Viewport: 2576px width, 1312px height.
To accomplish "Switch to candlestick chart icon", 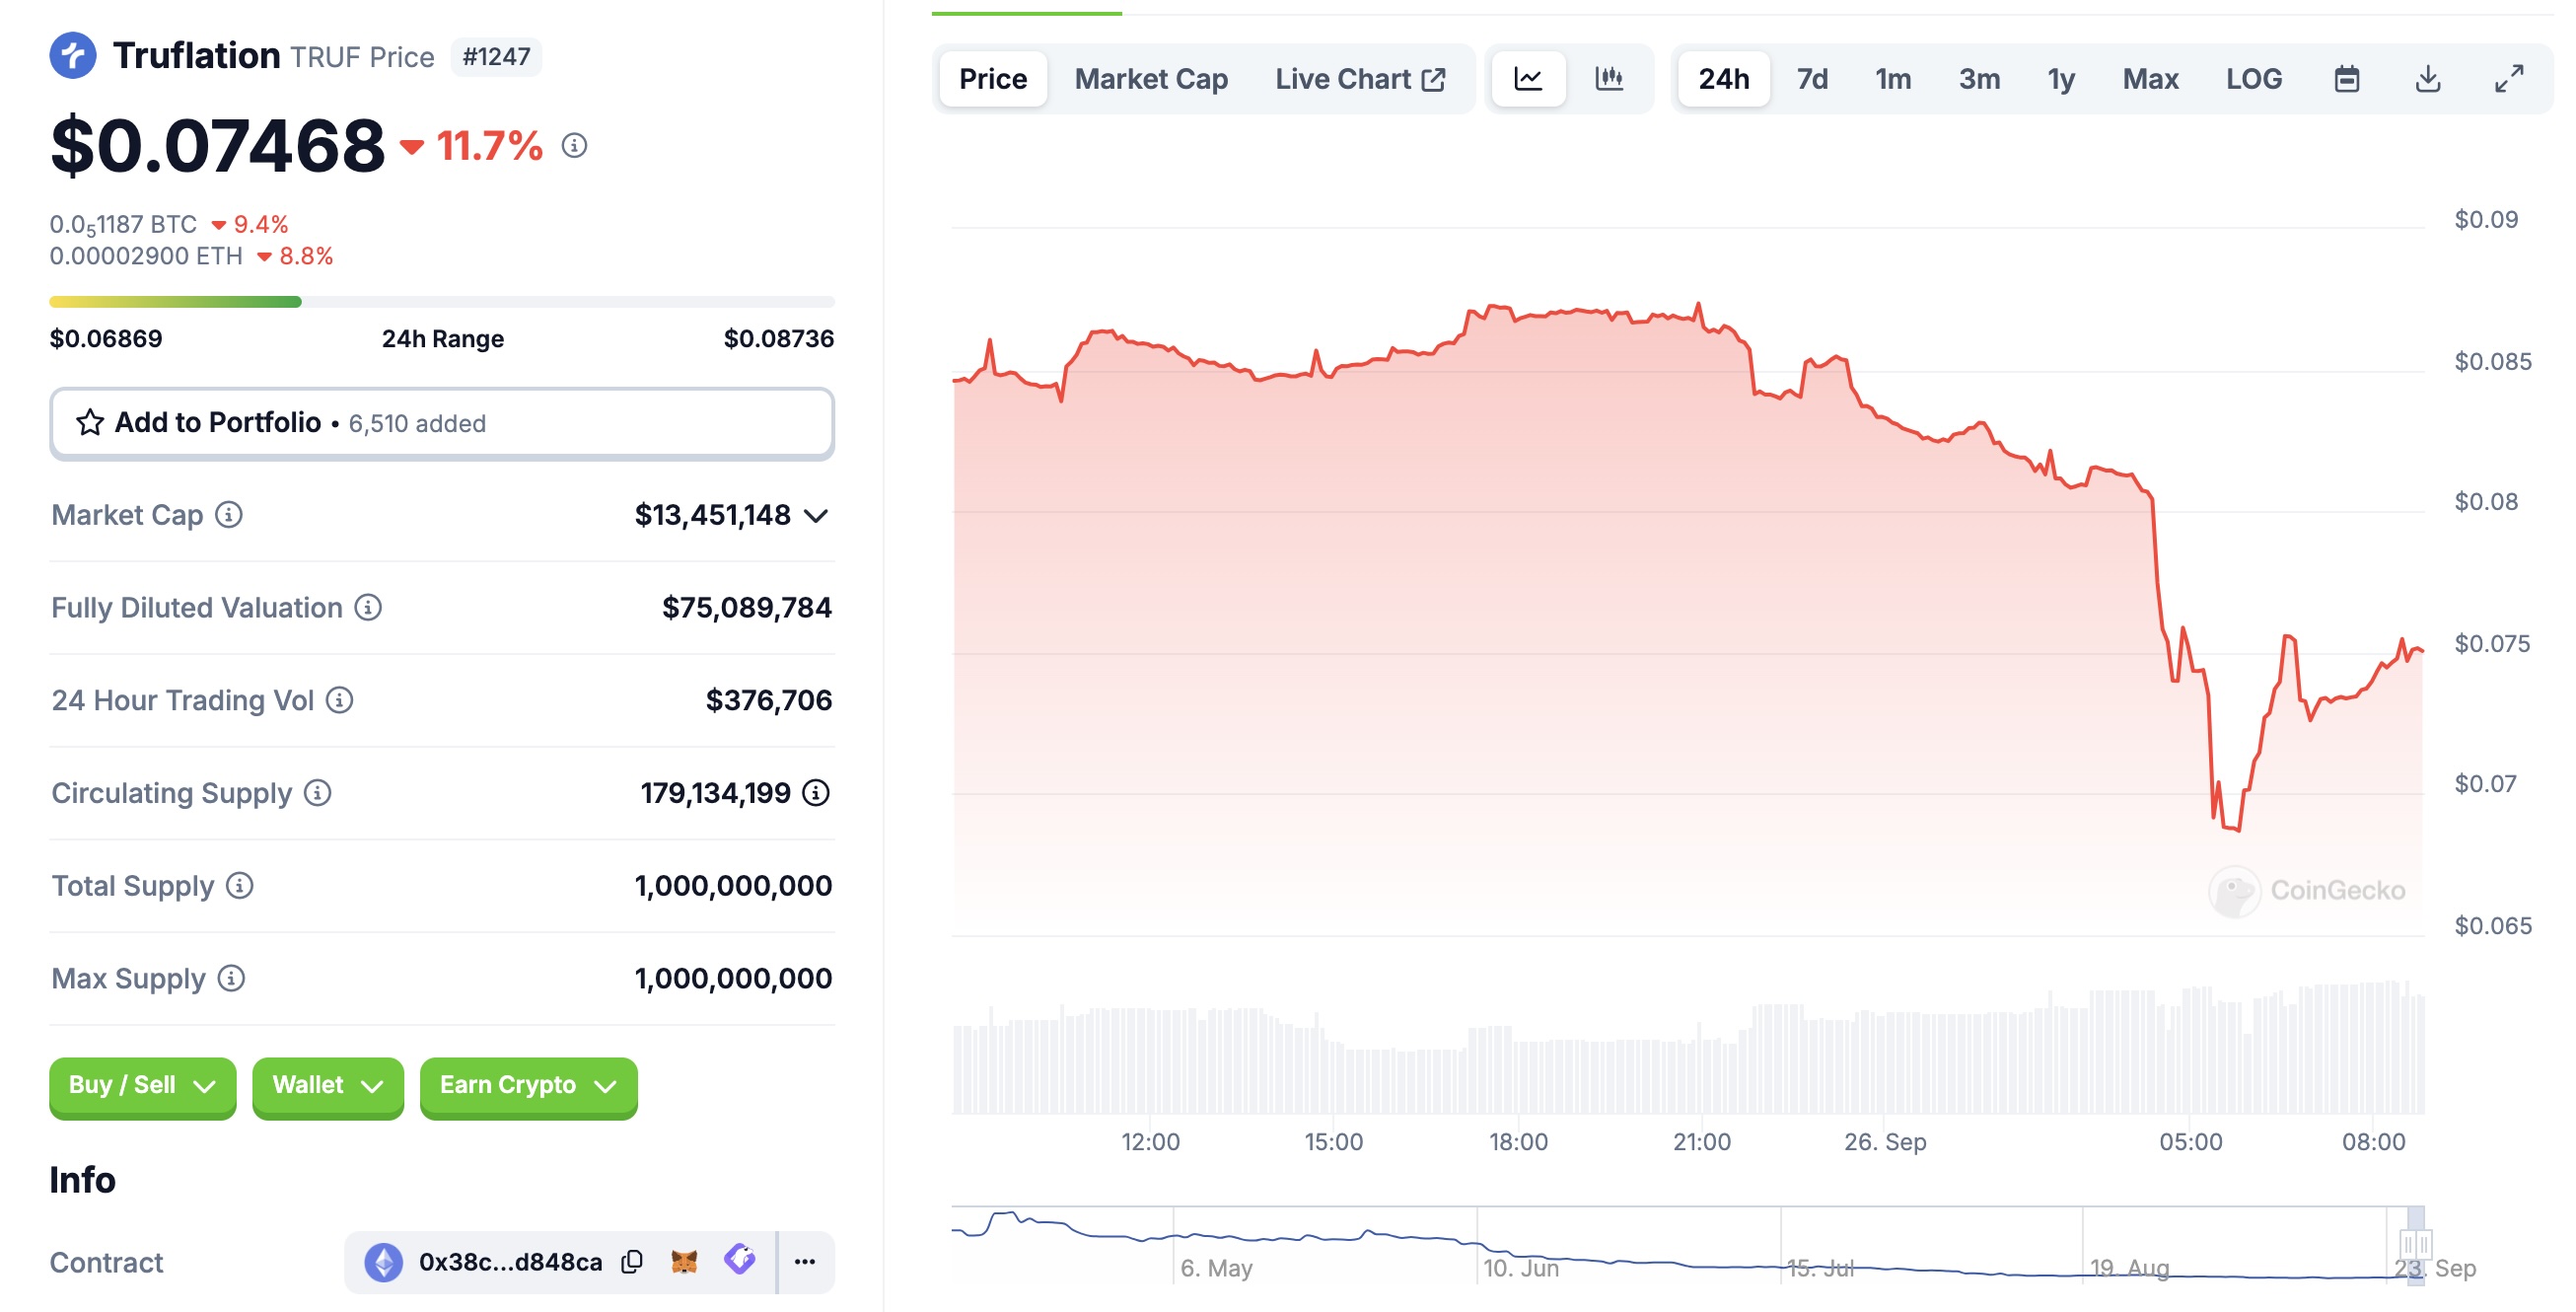I will coord(1609,79).
